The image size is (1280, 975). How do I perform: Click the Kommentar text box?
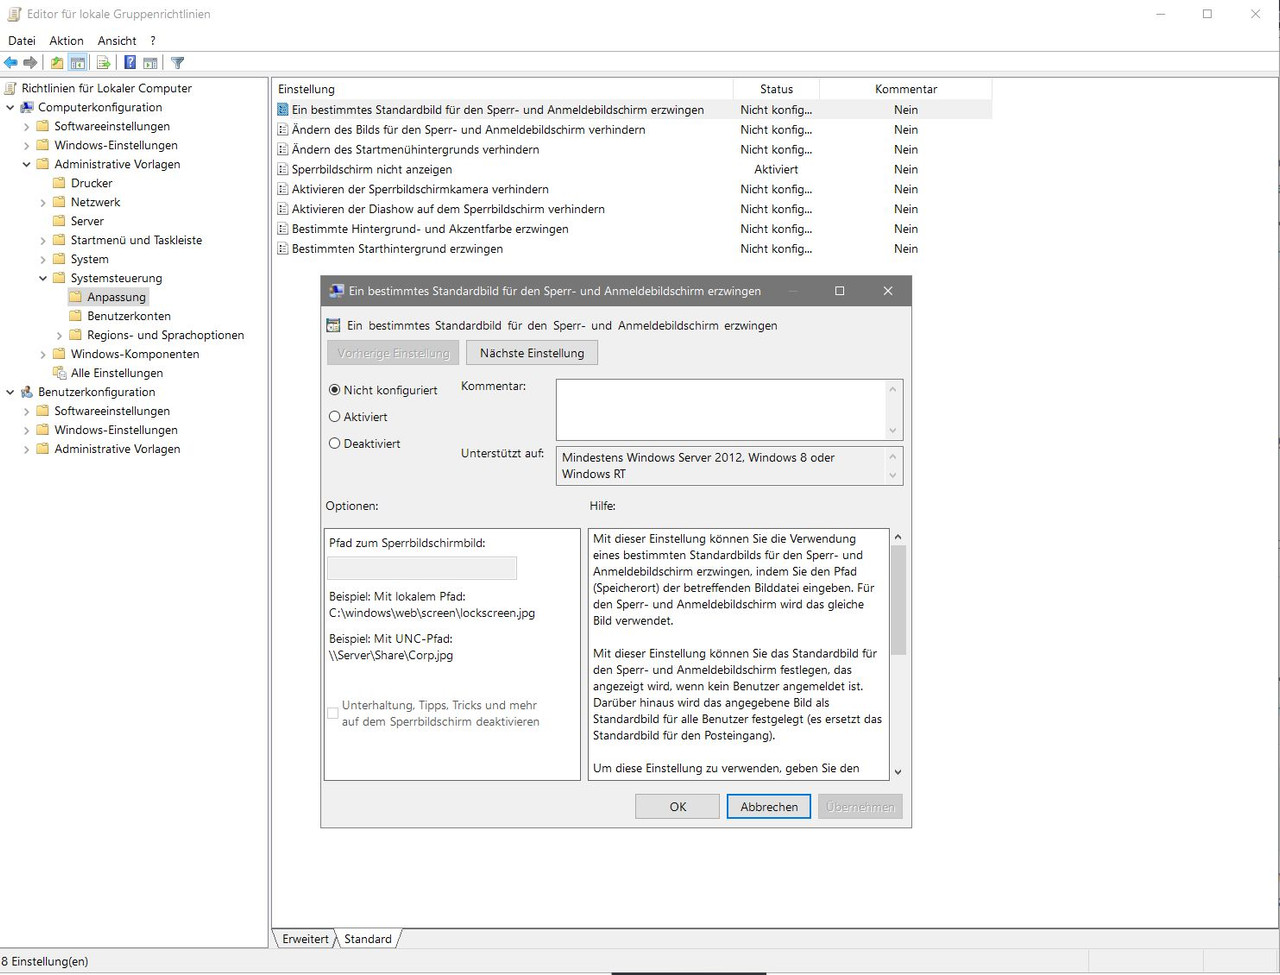(x=722, y=409)
